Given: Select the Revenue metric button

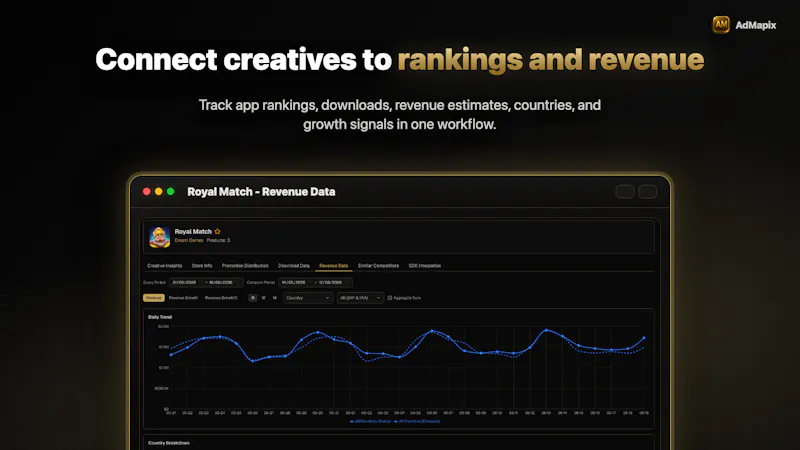Looking at the screenshot, I should [x=154, y=298].
